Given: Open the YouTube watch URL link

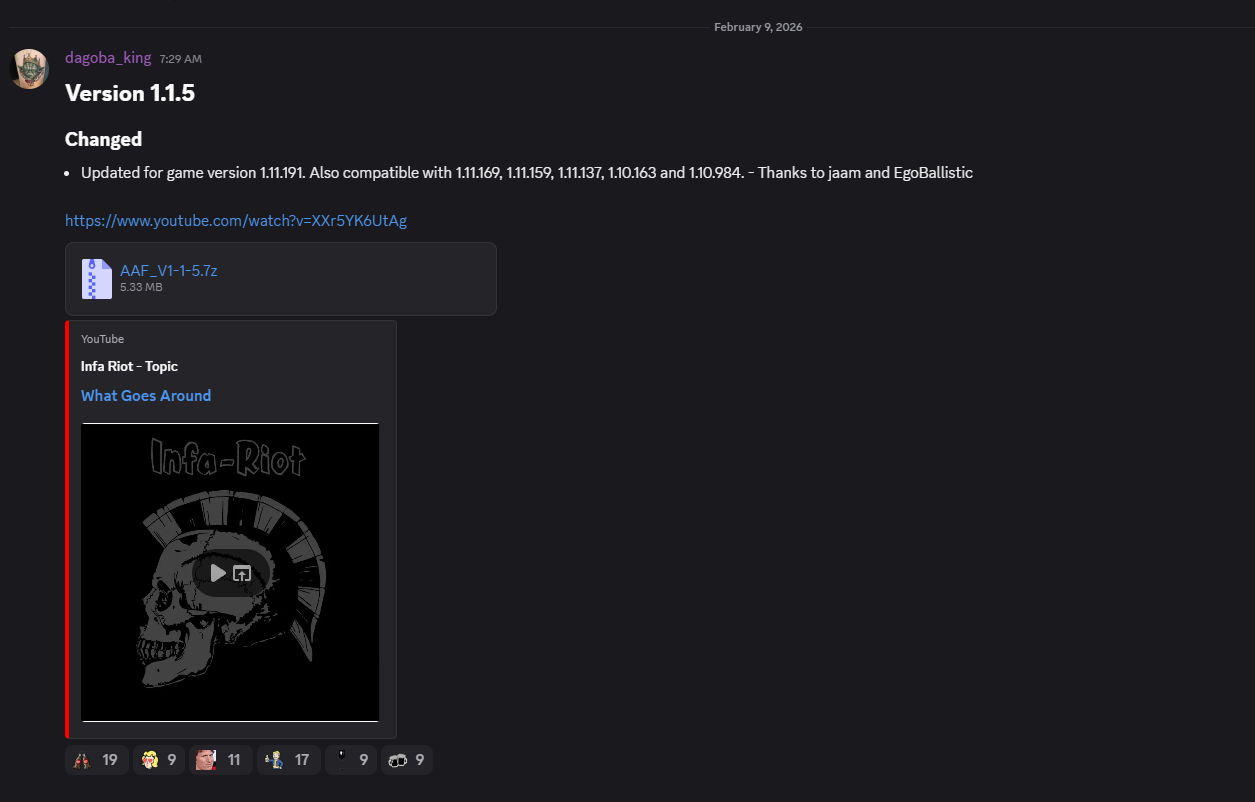Looking at the screenshot, I should 236,221.
